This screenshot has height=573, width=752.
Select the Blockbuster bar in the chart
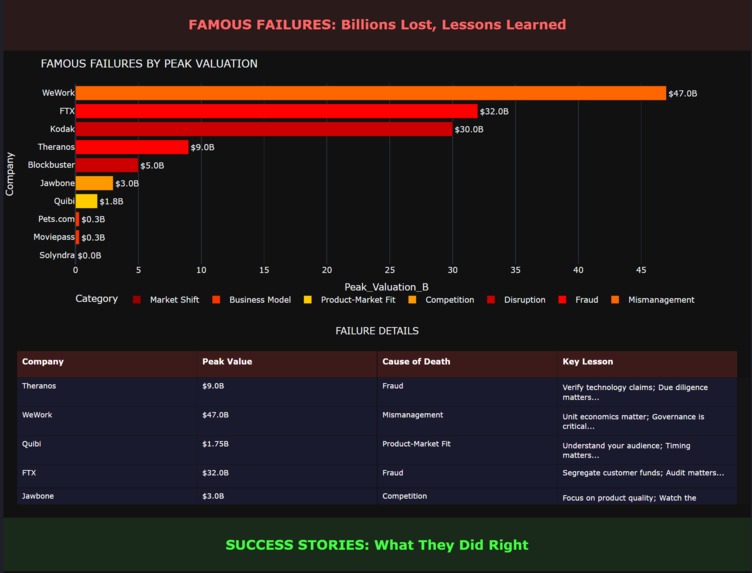pos(107,165)
